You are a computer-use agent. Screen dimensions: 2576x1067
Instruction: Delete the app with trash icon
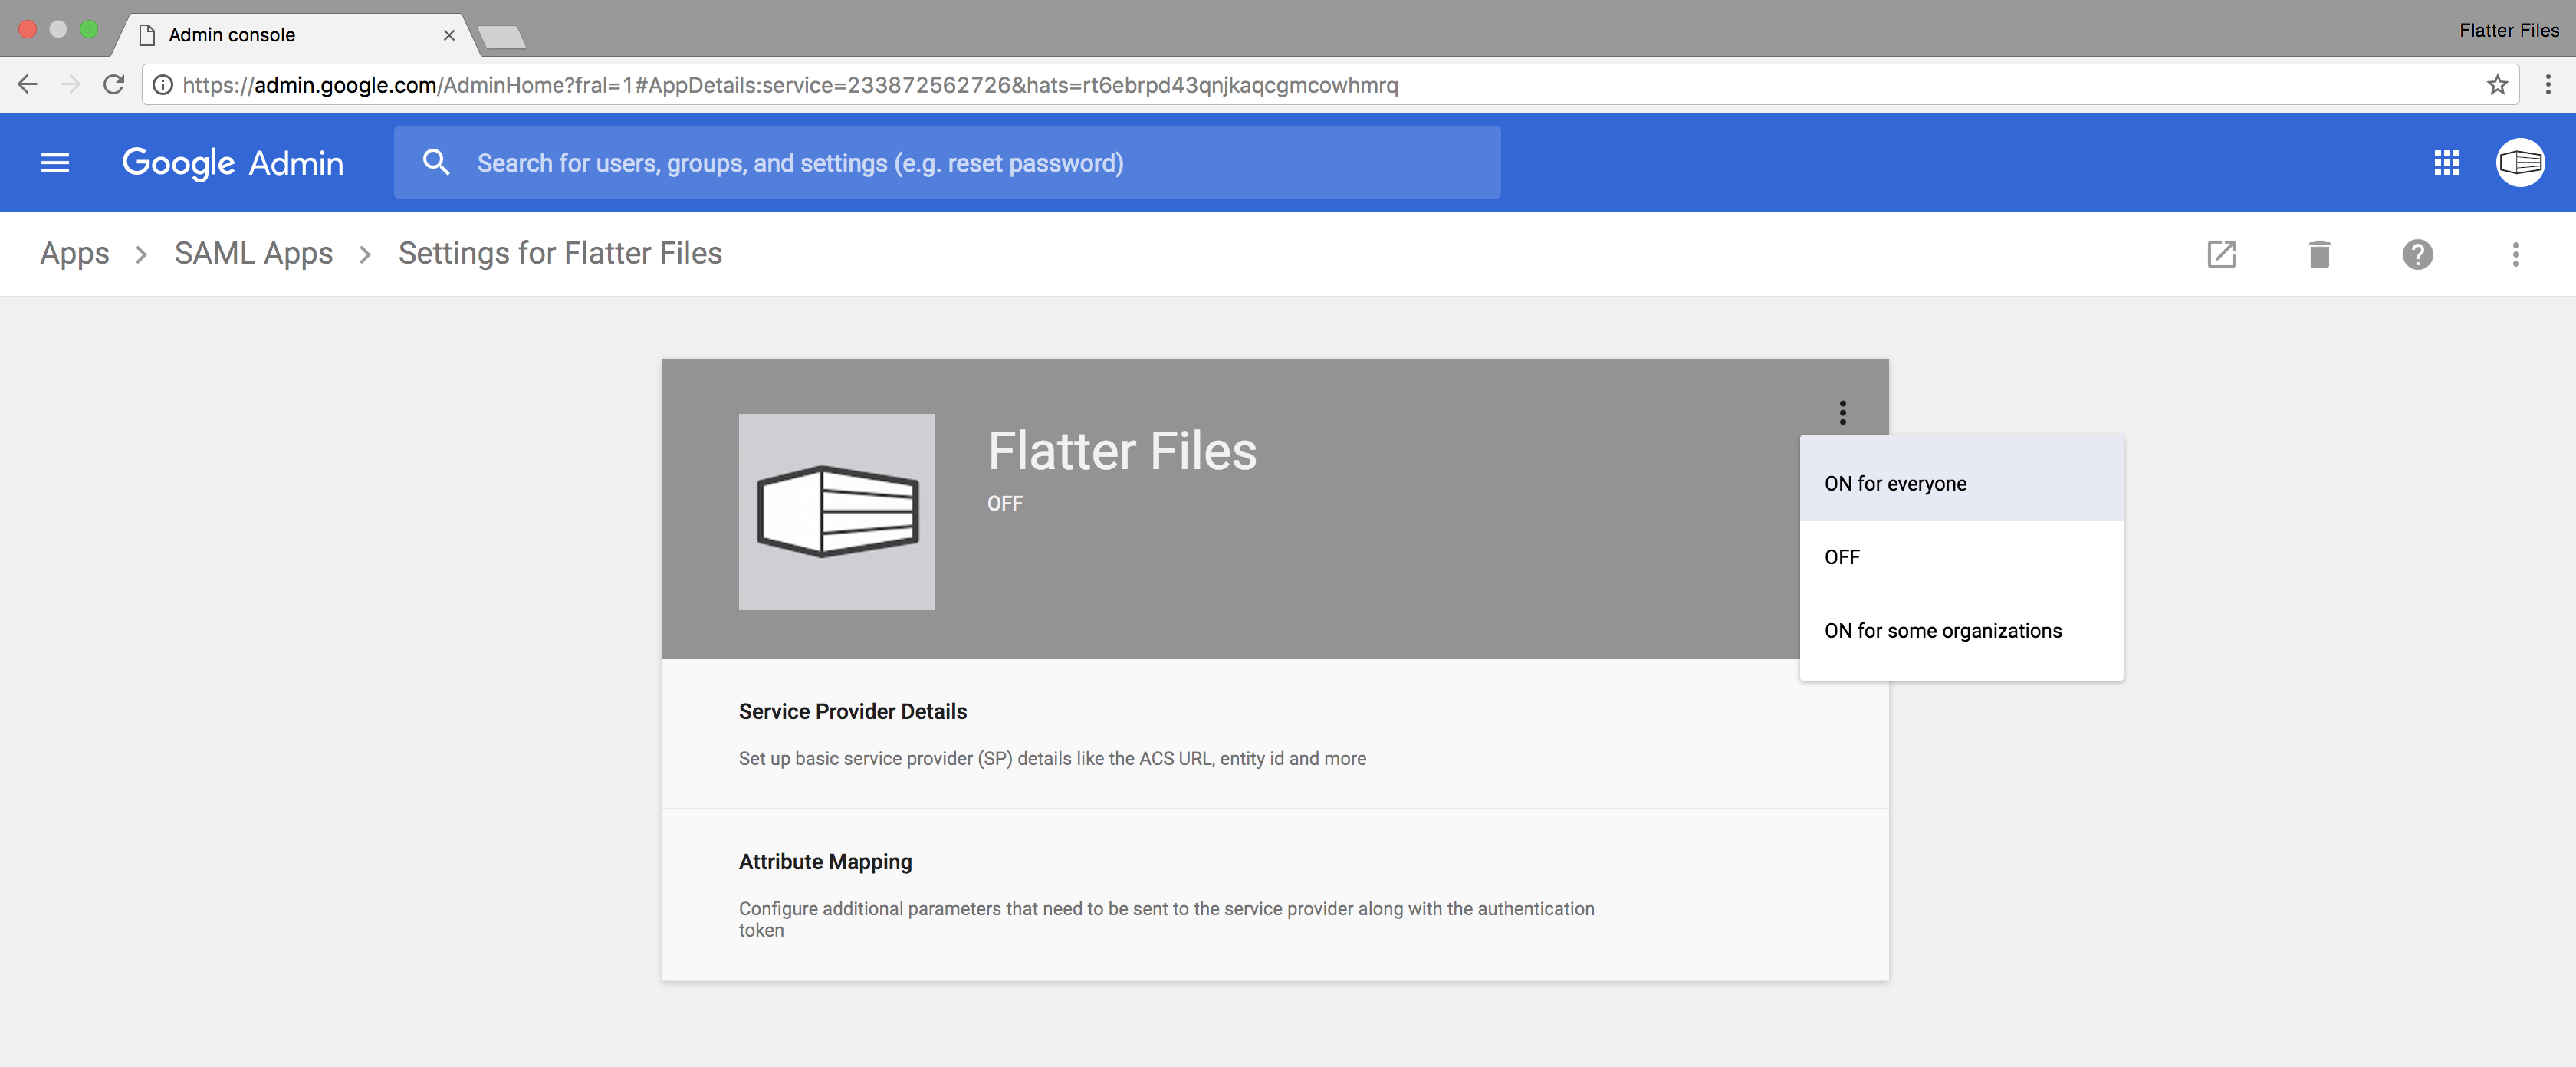(2319, 254)
